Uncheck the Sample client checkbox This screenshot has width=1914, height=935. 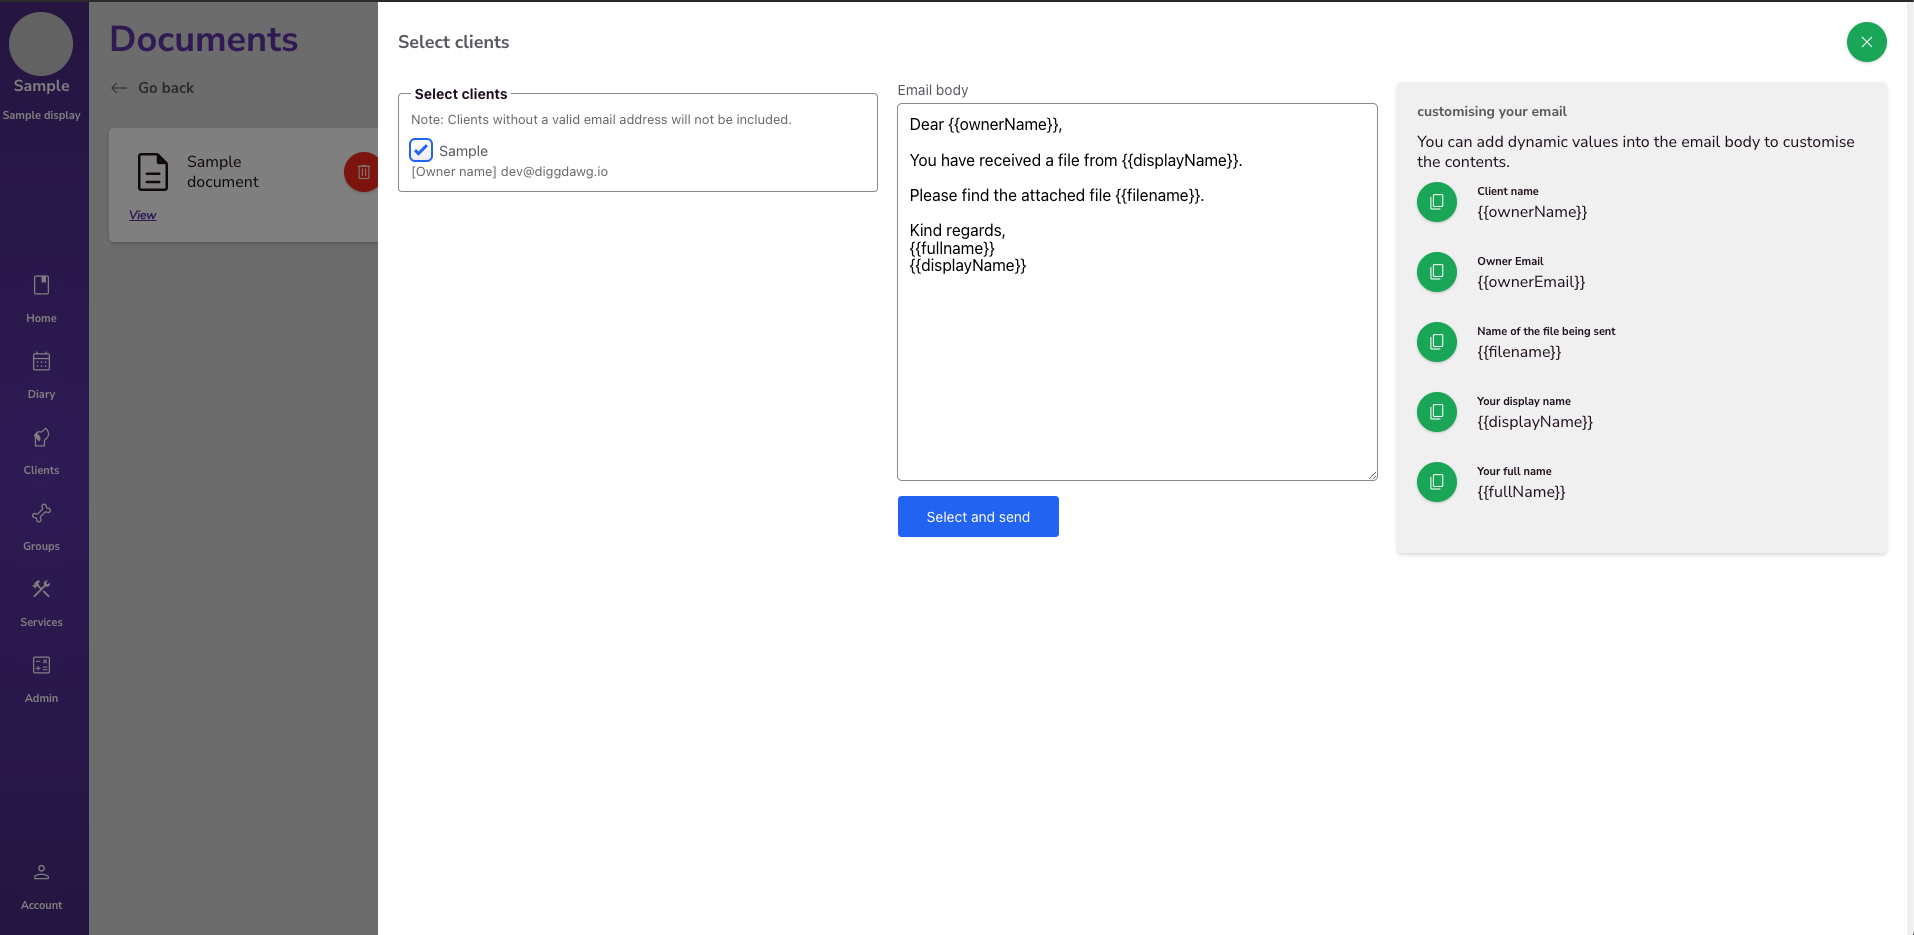point(421,150)
